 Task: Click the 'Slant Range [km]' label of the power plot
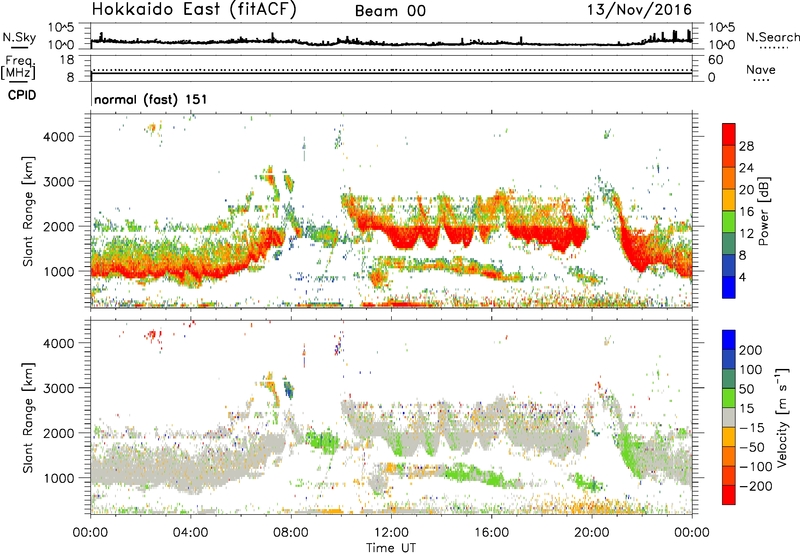(28, 211)
